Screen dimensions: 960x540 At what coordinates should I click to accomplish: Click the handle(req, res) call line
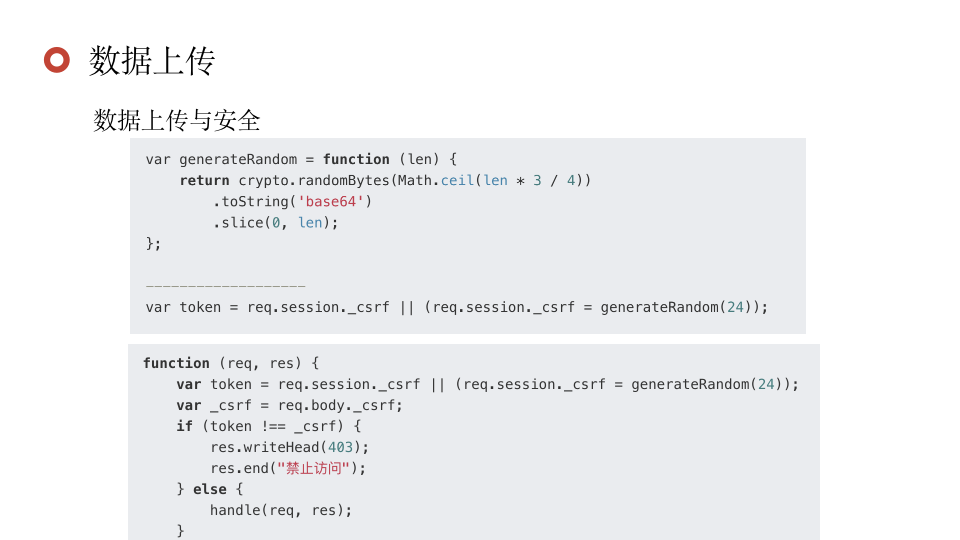pos(281,510)
